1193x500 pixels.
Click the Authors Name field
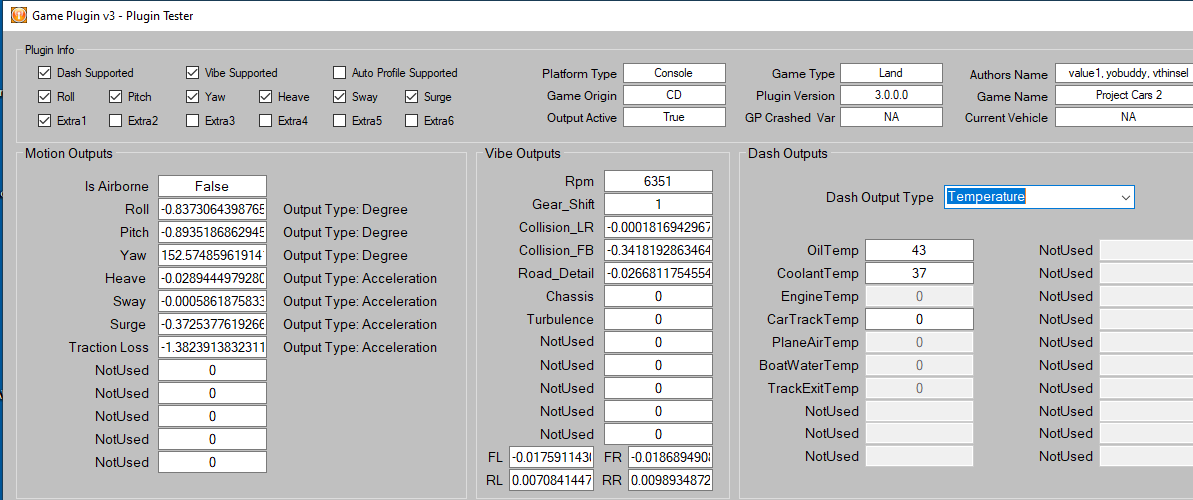coord(1124,73)
